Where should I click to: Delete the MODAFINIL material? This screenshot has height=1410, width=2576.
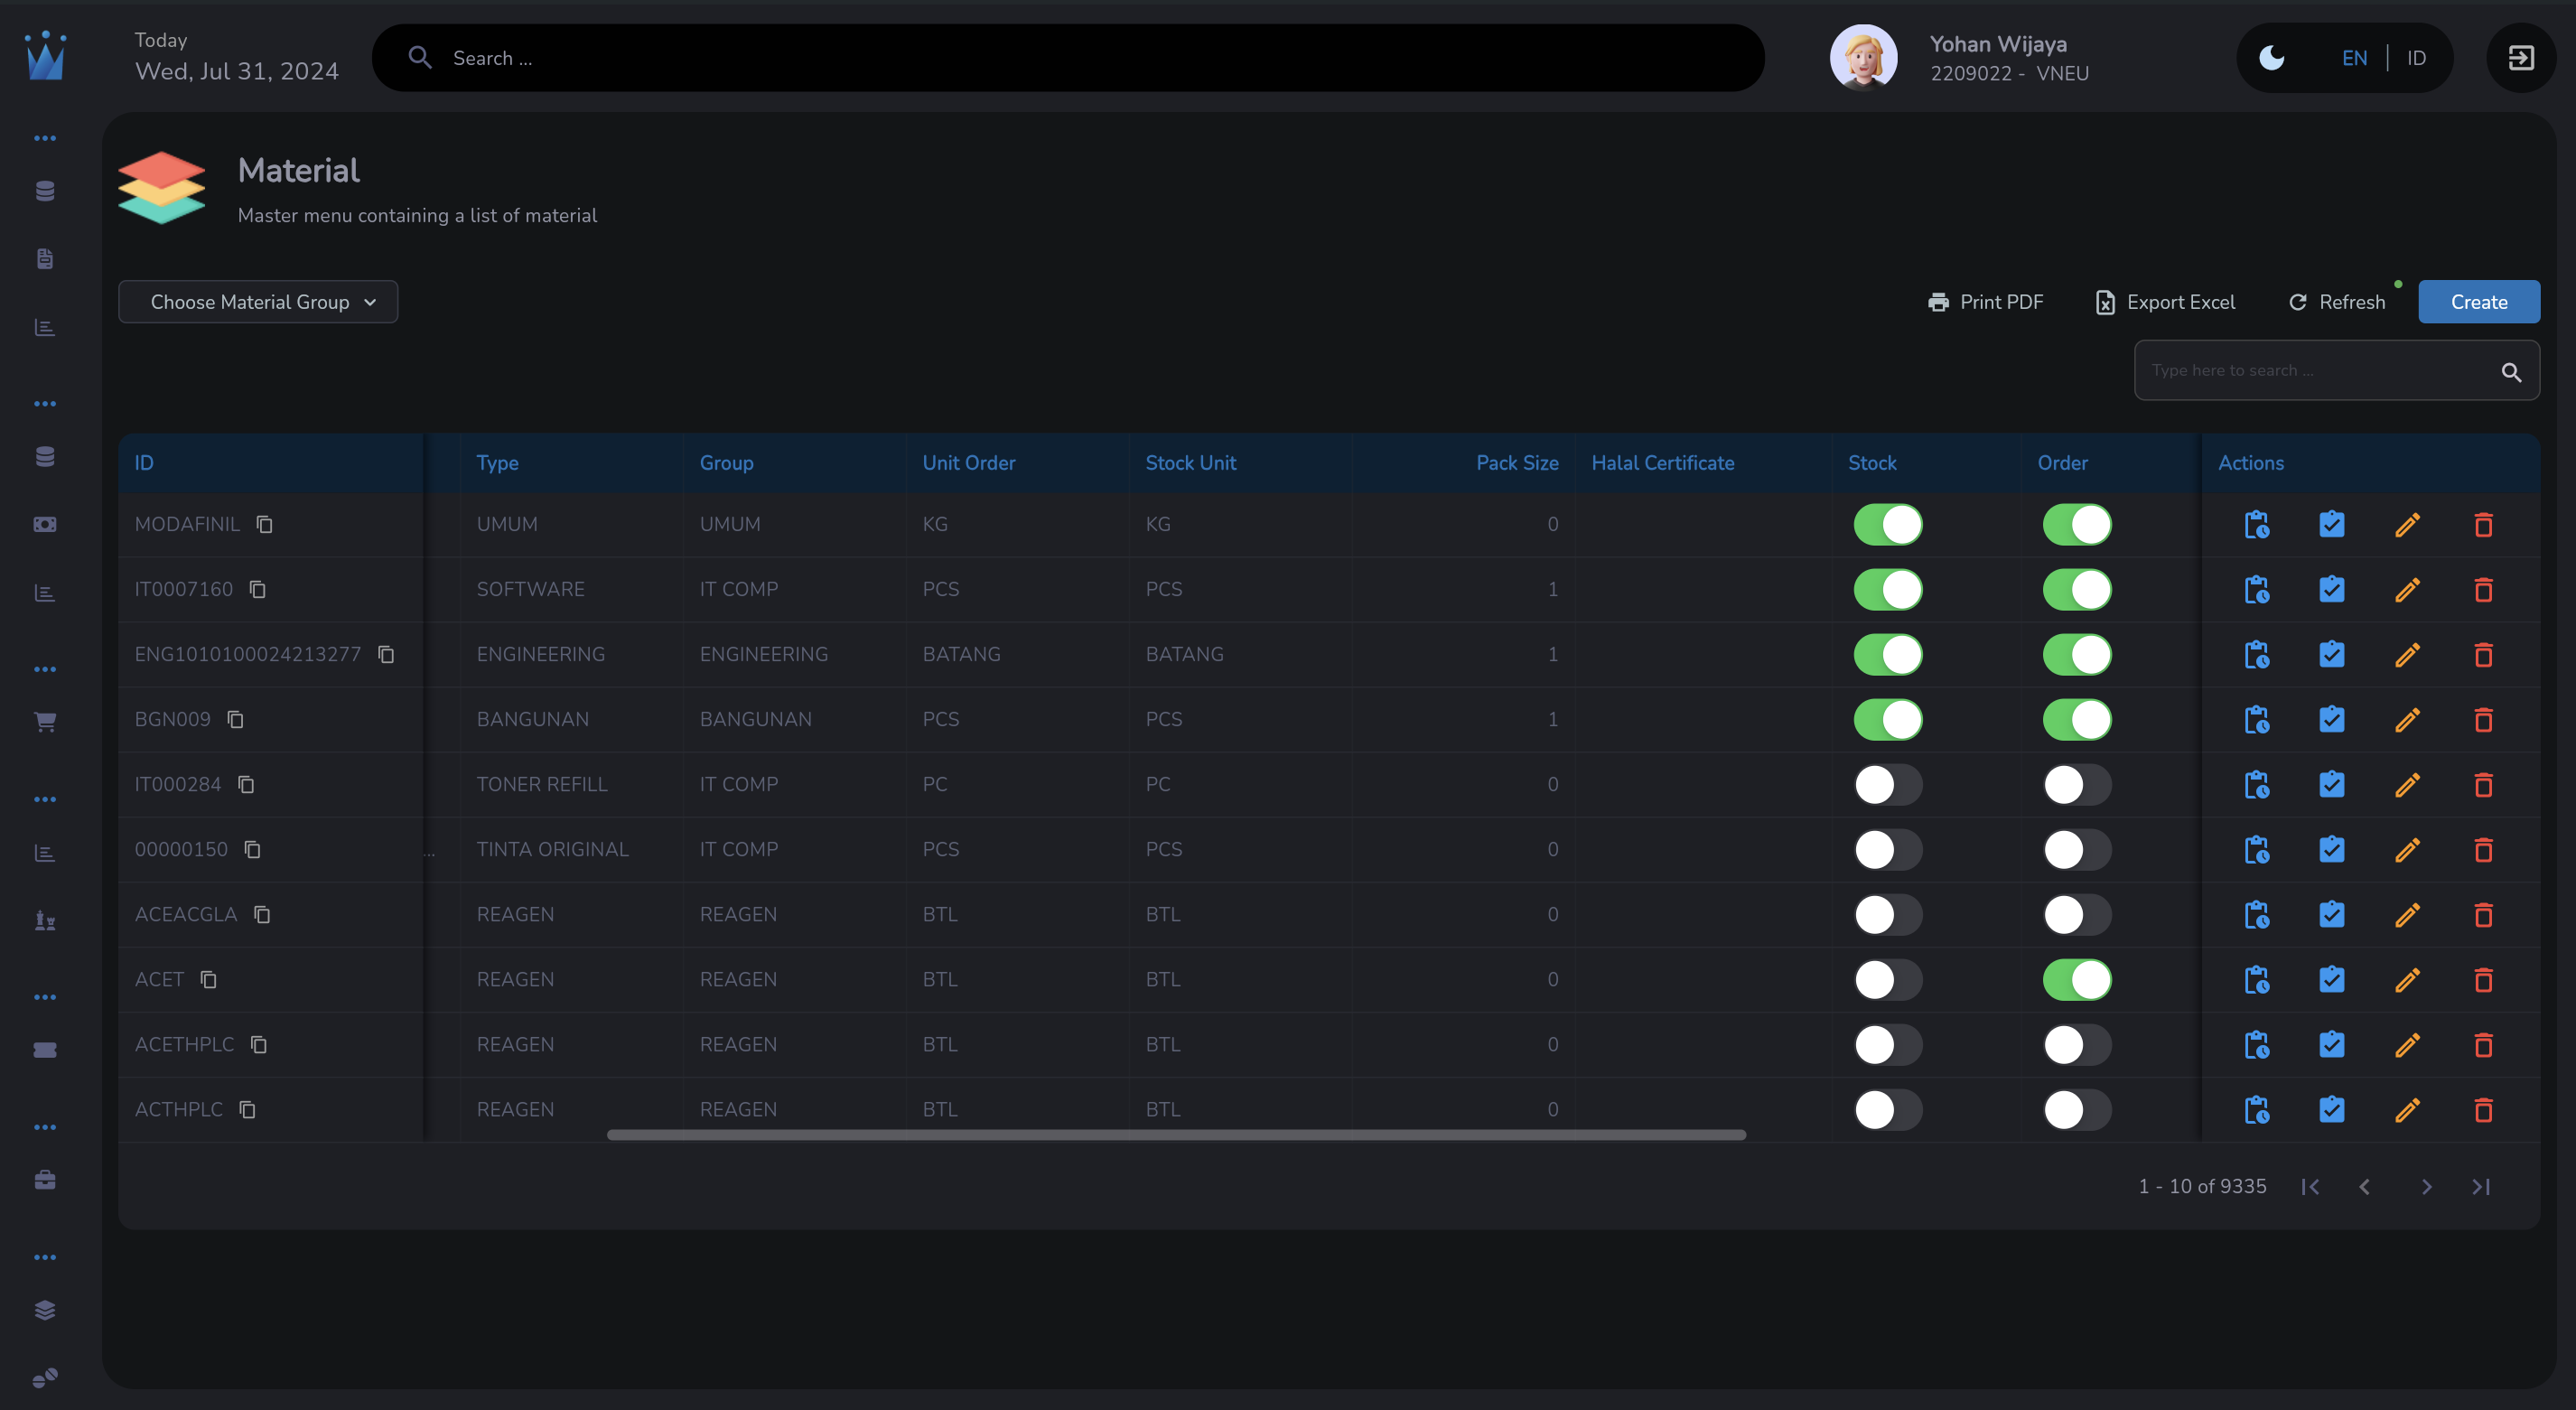(2483, 524)
